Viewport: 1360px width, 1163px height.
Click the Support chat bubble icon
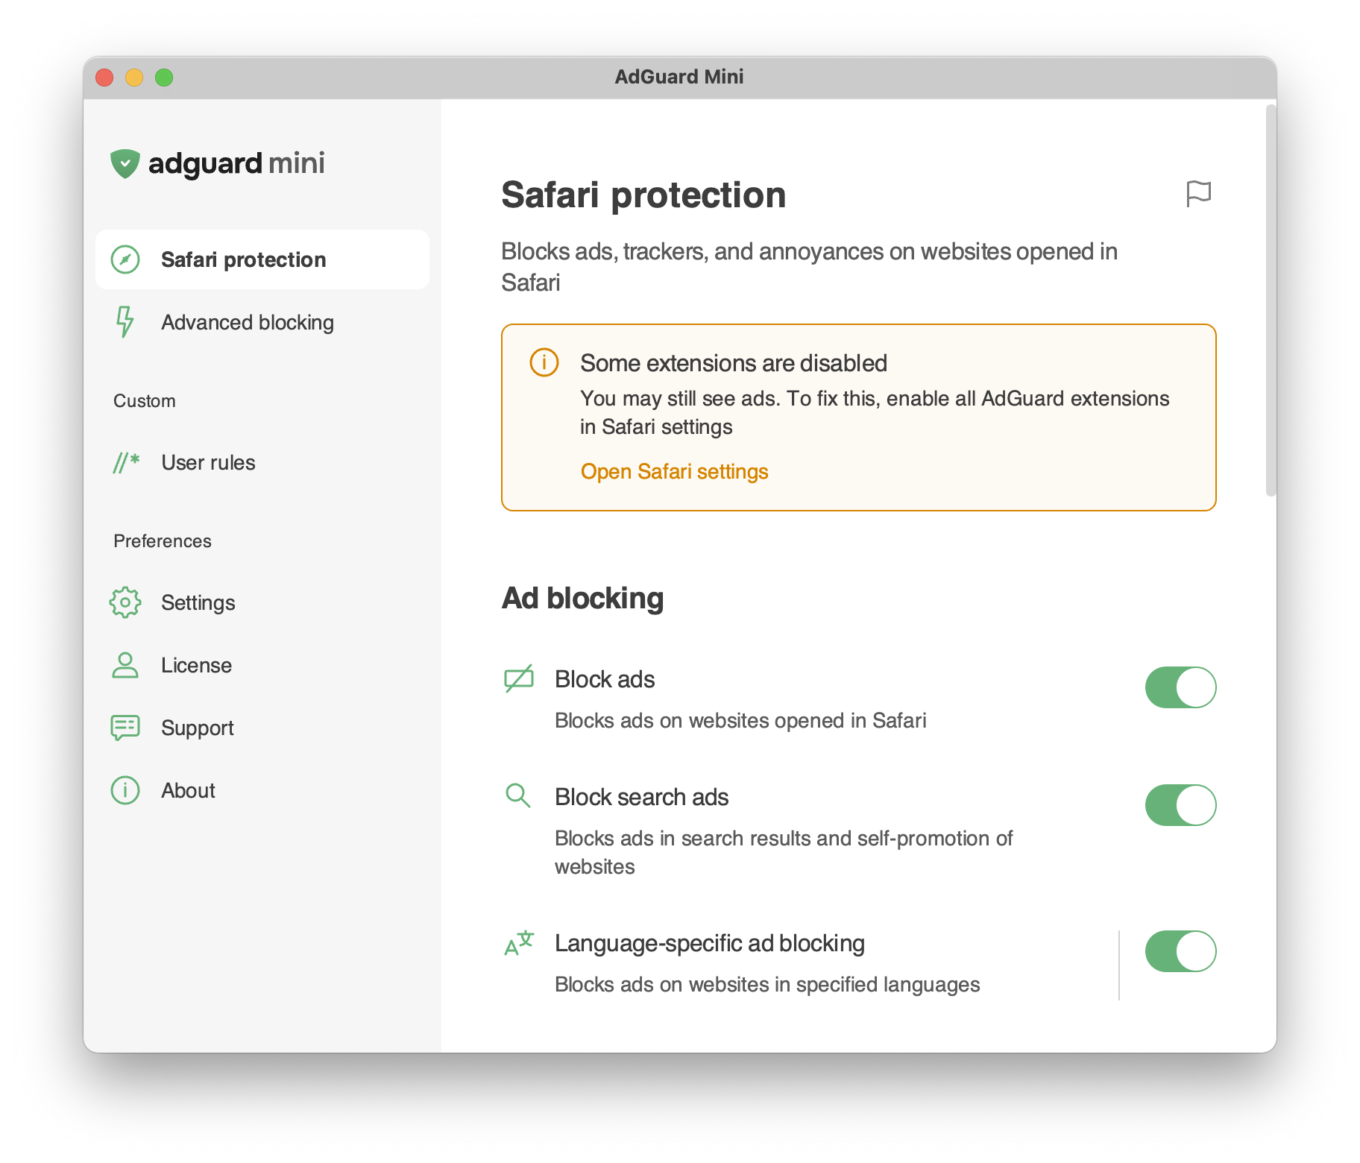coord(125,727)
